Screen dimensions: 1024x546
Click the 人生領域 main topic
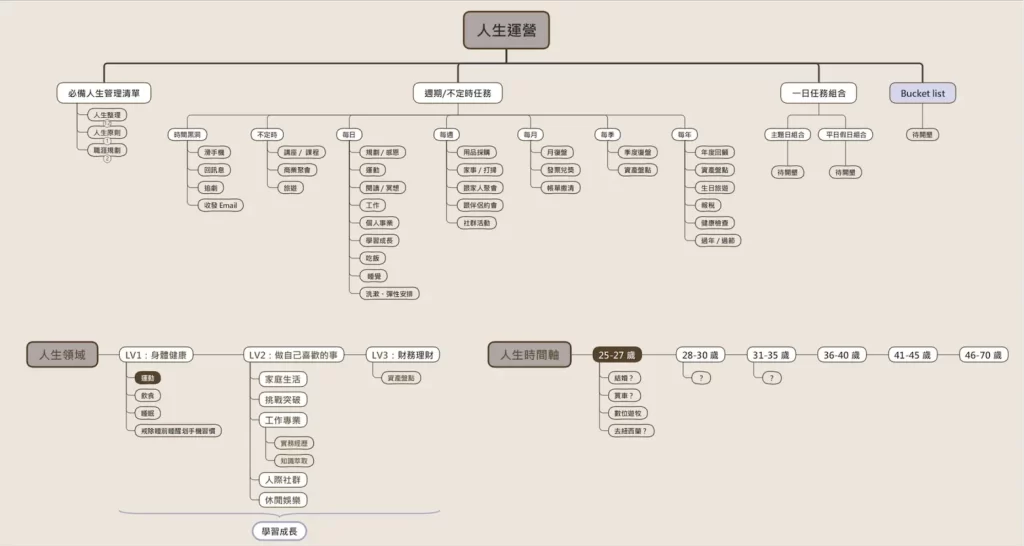point(62,355)
